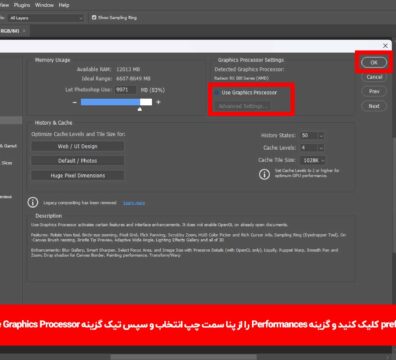Select Huge Pixel Dimensions cache preset

pos(78,175)
